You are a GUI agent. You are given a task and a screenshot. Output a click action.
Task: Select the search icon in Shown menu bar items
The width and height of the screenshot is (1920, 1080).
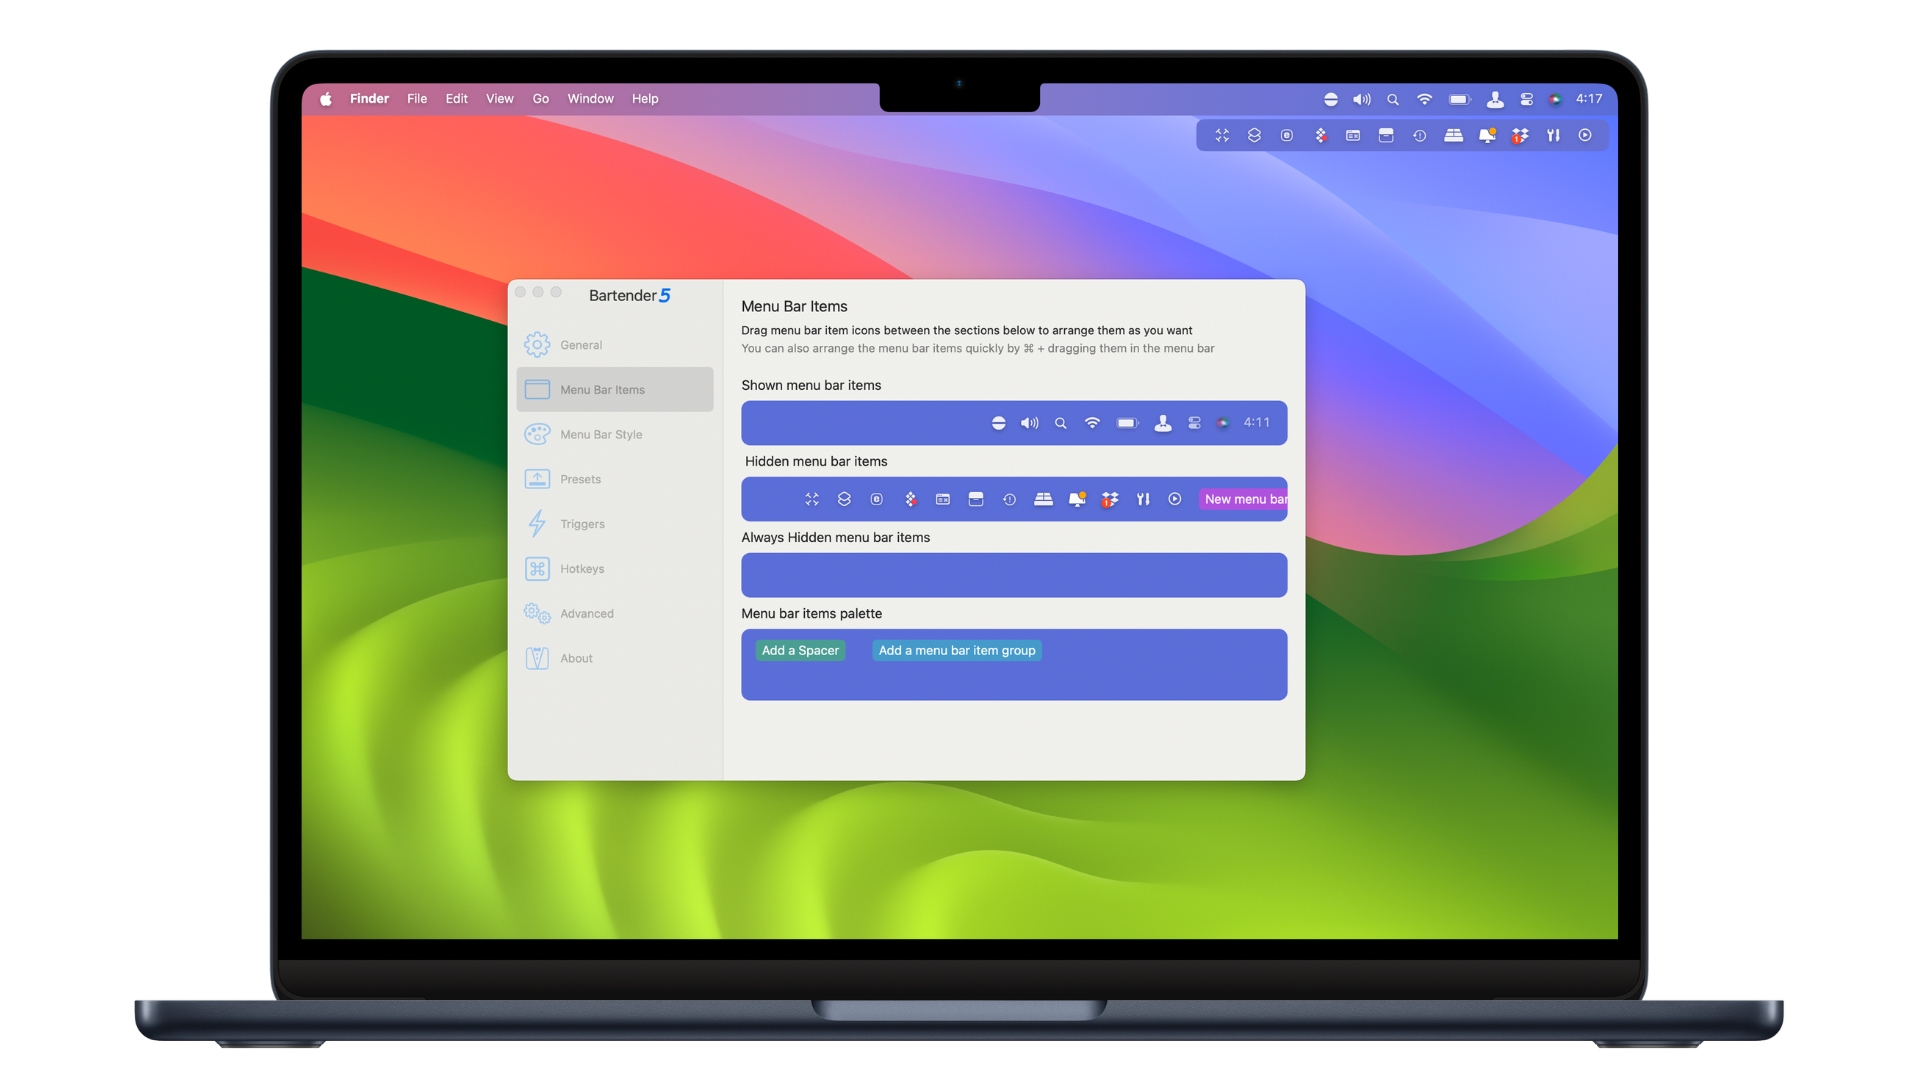click(1061, 423)
